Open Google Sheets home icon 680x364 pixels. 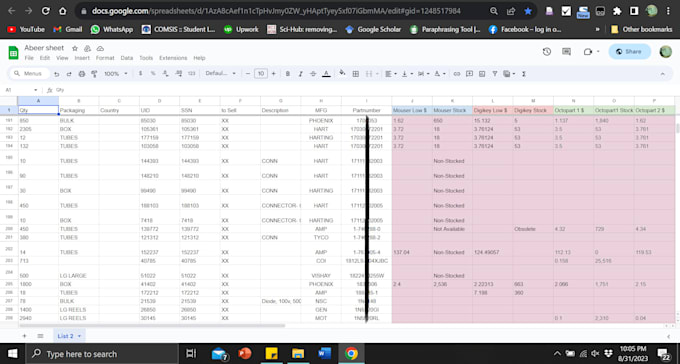13,52
